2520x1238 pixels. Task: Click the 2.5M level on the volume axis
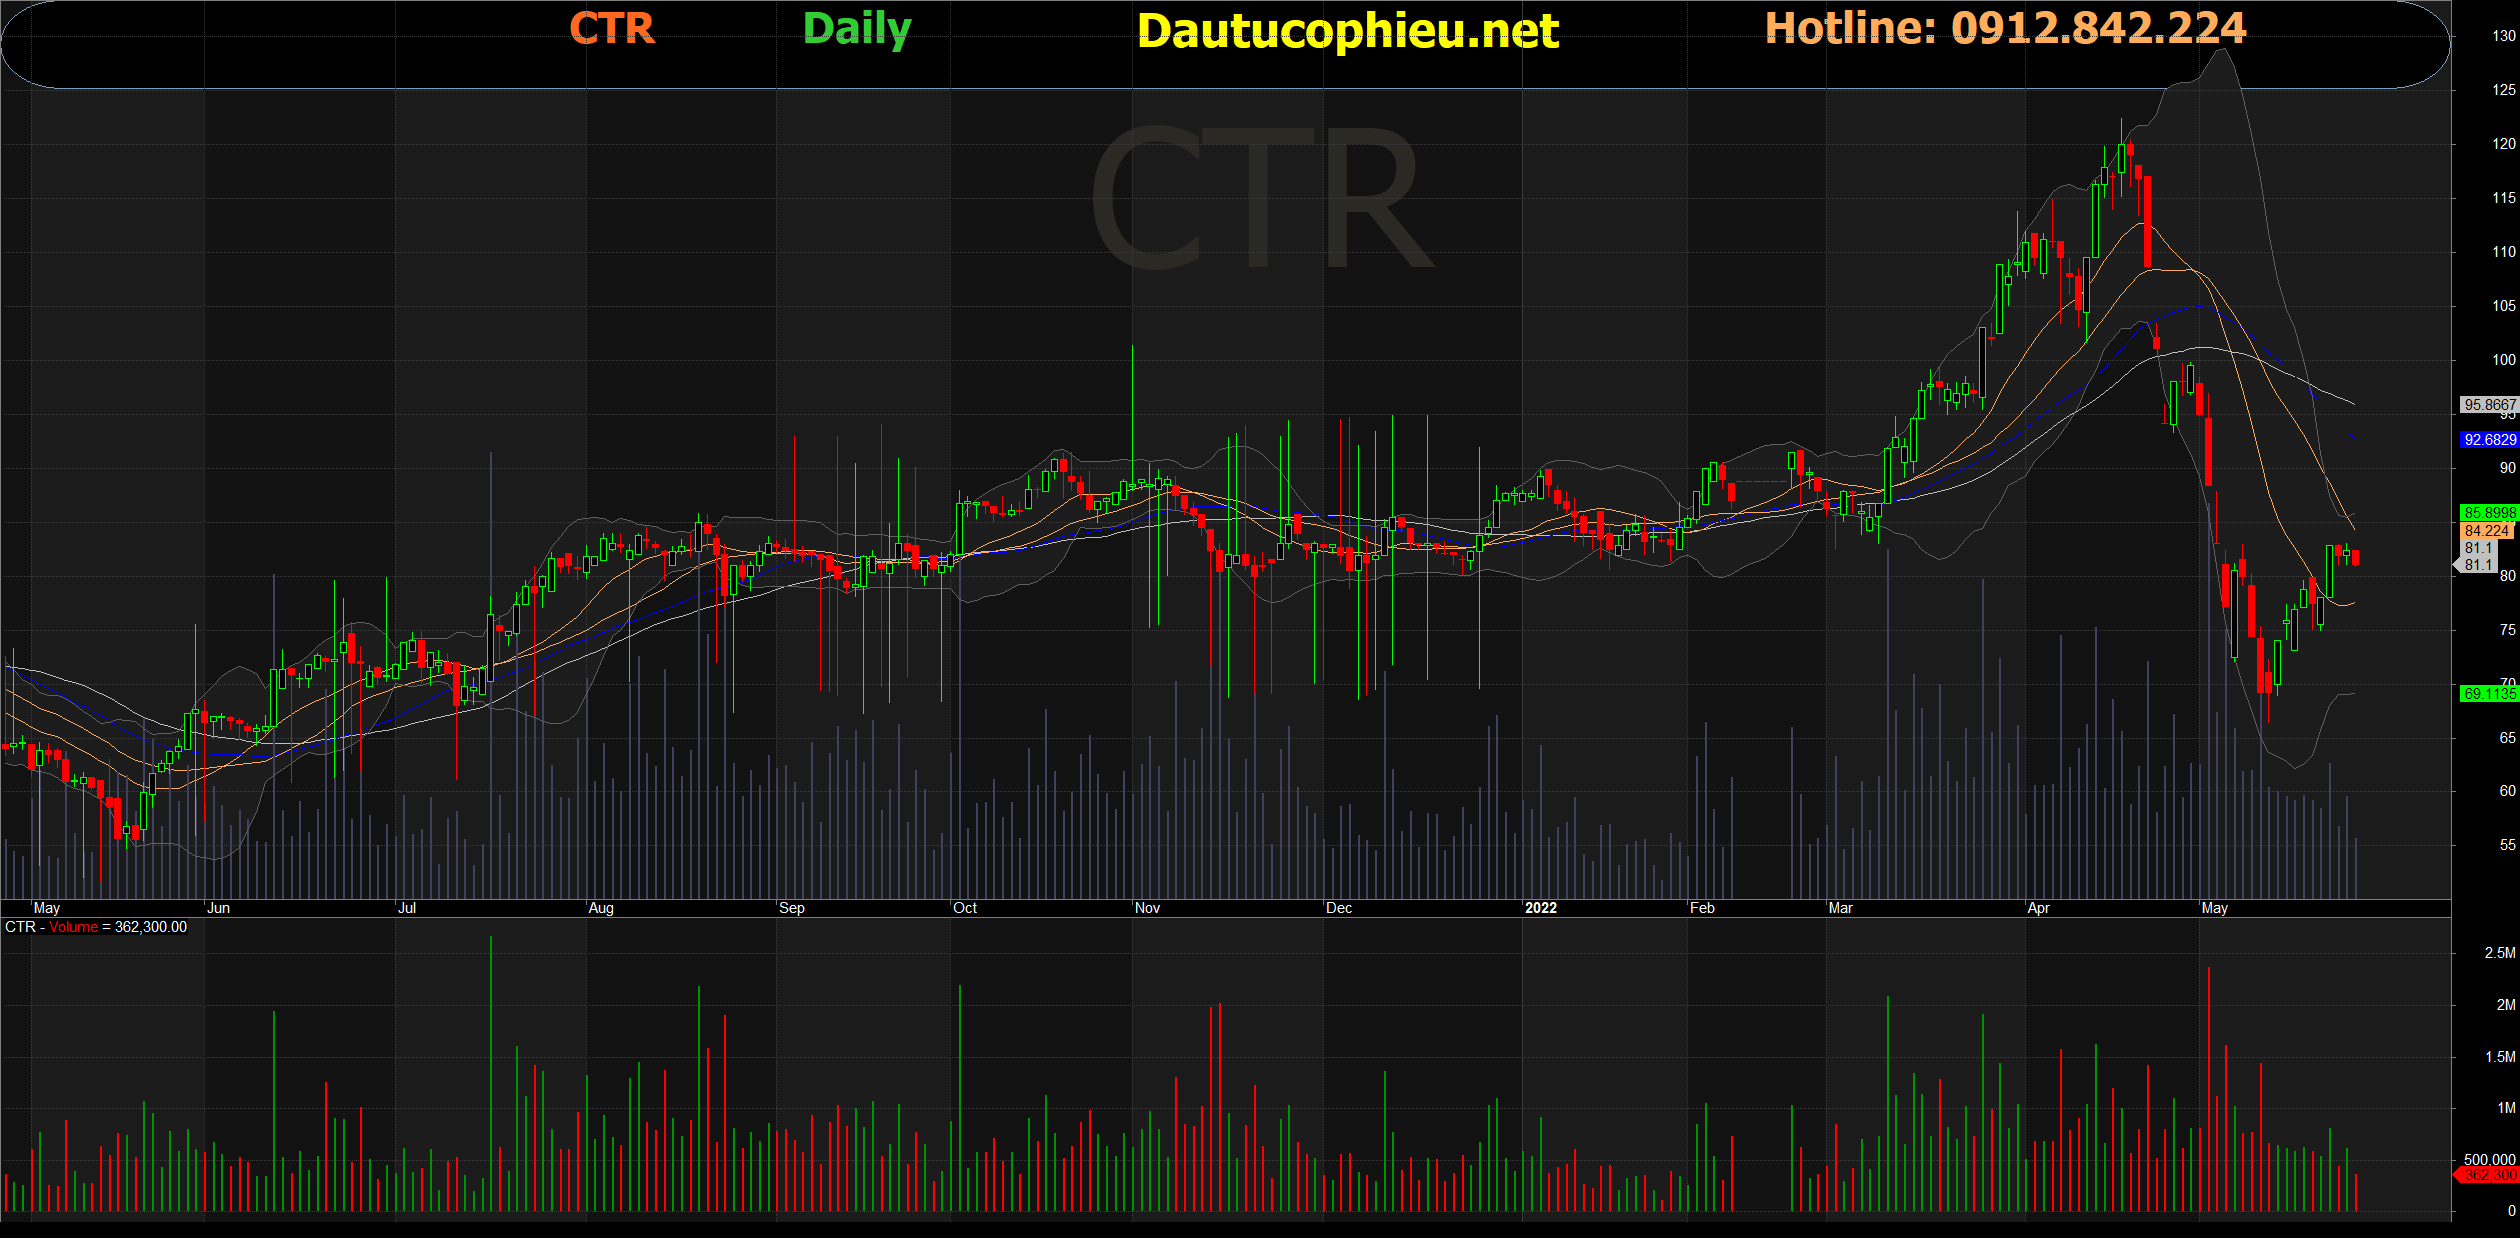tap(2499, 953)
